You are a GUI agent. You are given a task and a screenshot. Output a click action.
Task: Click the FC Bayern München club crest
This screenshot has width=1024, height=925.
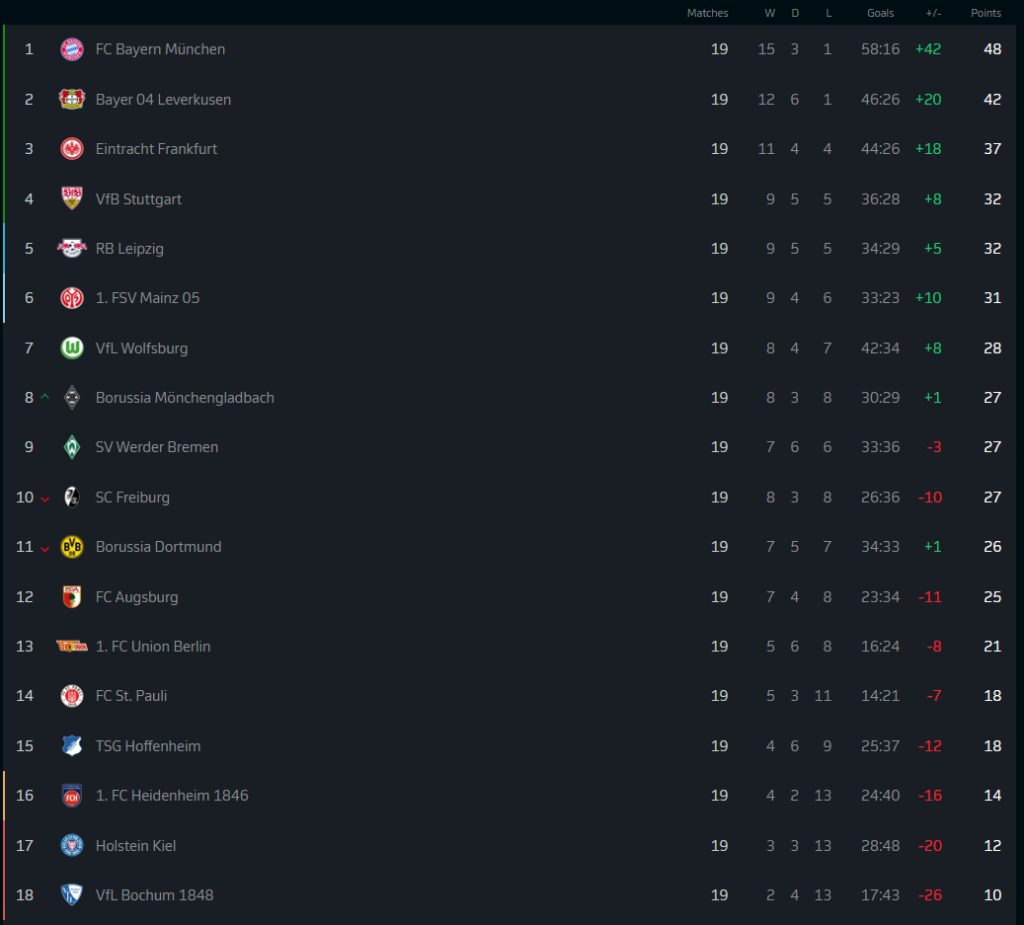[x=72, y=49]
